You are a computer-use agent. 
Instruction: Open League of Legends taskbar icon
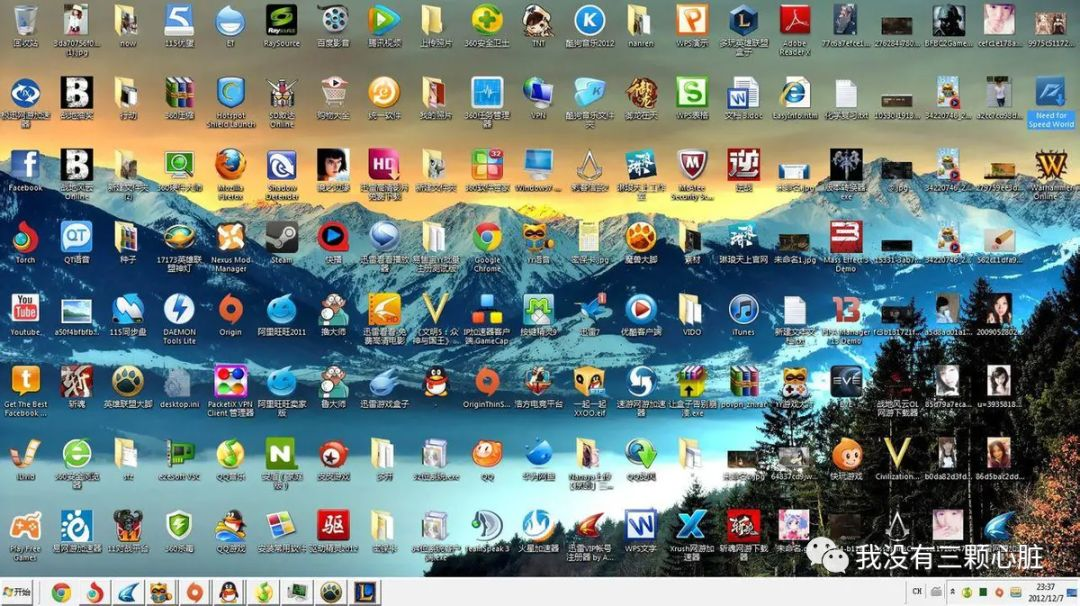coord(364,592)
